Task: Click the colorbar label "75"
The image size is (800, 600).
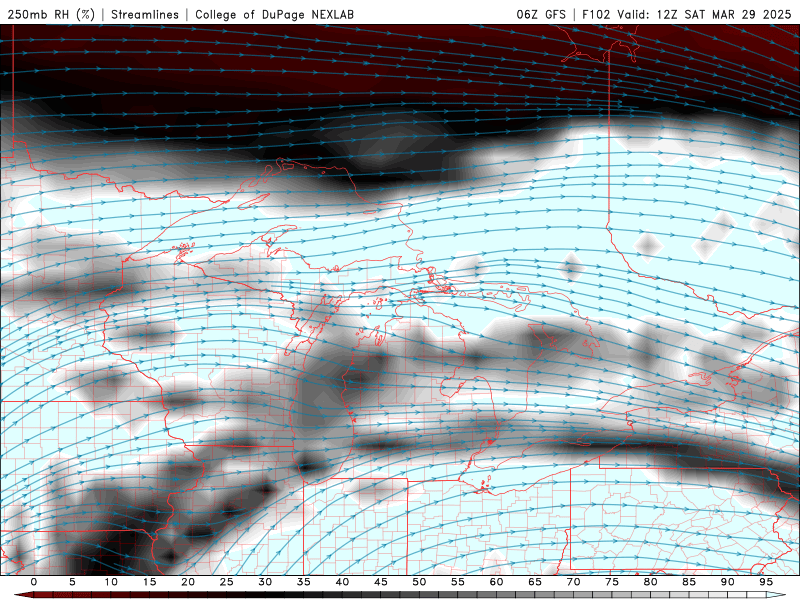Action: tap(612, 582)
